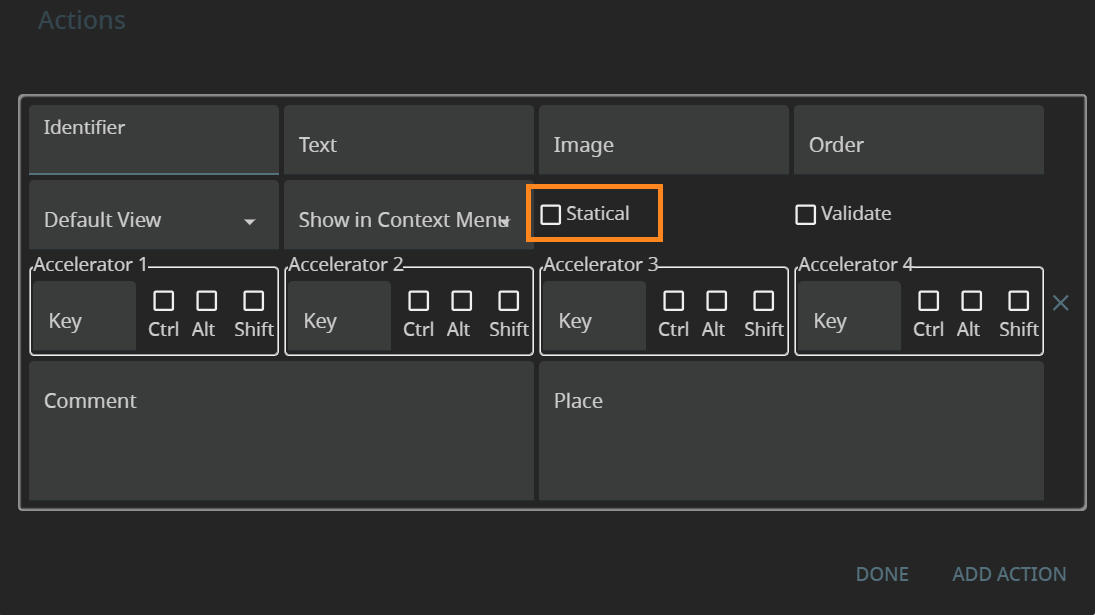1095x615 pixels.
Task: Tick the Validate checkbox
Action: coord(805,214)
